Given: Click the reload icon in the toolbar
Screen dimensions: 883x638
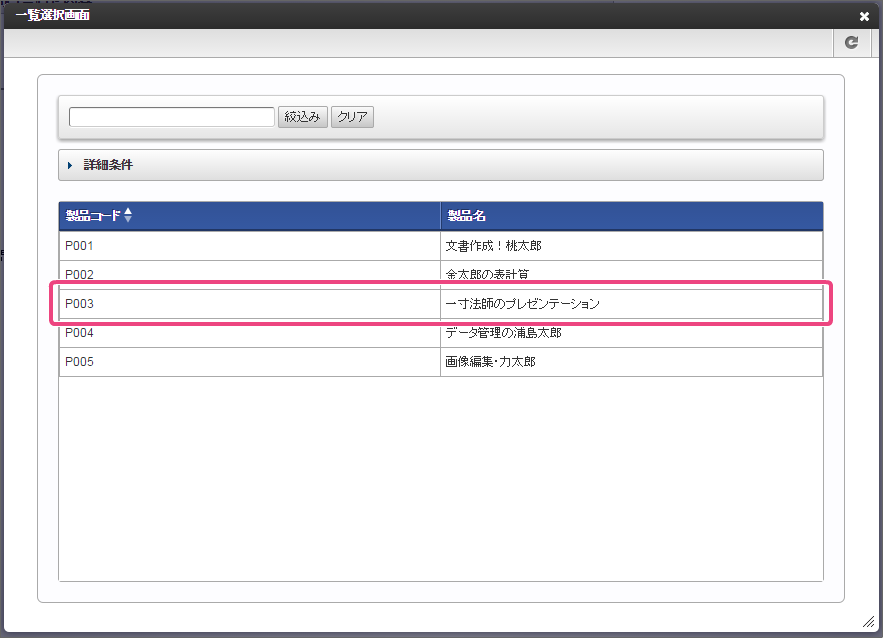Looking at the screenshot, I should (851, 43).
